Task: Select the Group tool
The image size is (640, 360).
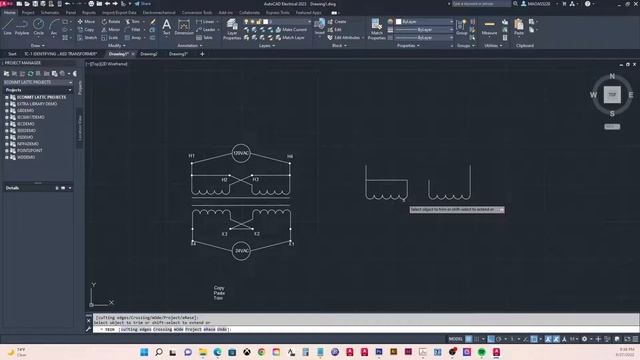Action: point(462,27)
